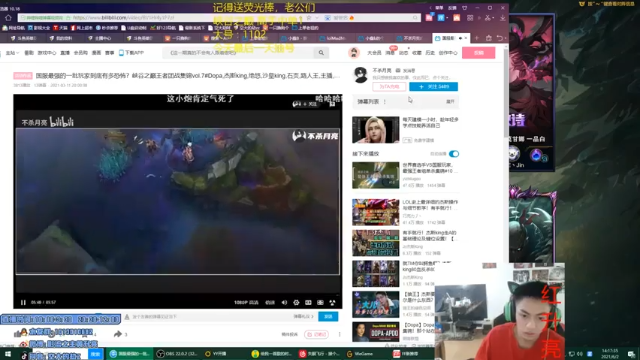This screenshot has width=640, height=360.
Task: Open the browser scissors screenshot tool
Action: (488, 18)
